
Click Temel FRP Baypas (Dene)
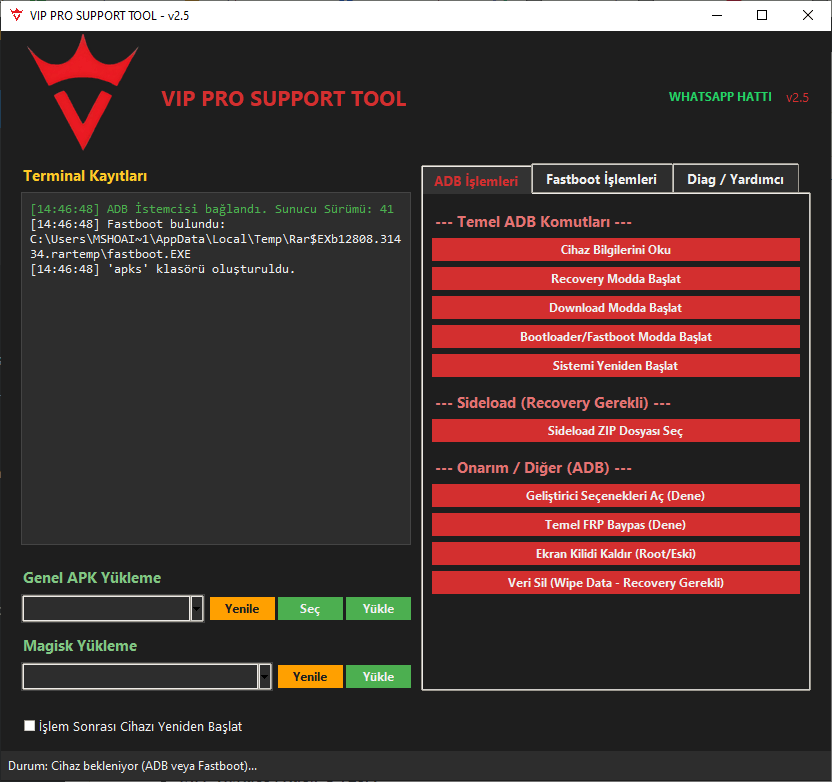coord(615,524)
